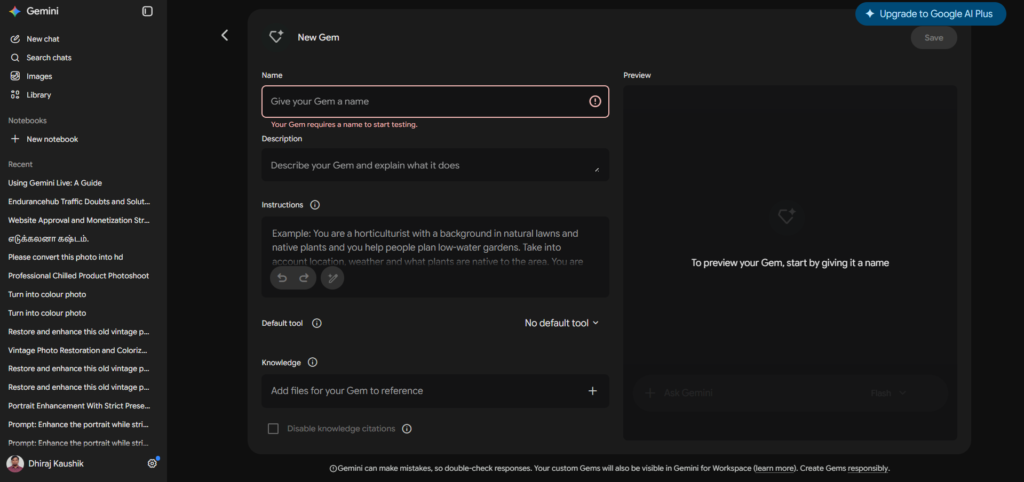Open chat 'Endurancehub Traffic Doubts and Solut...'
The height and width of the screenshot is (482, 1024).
(79, 202)
